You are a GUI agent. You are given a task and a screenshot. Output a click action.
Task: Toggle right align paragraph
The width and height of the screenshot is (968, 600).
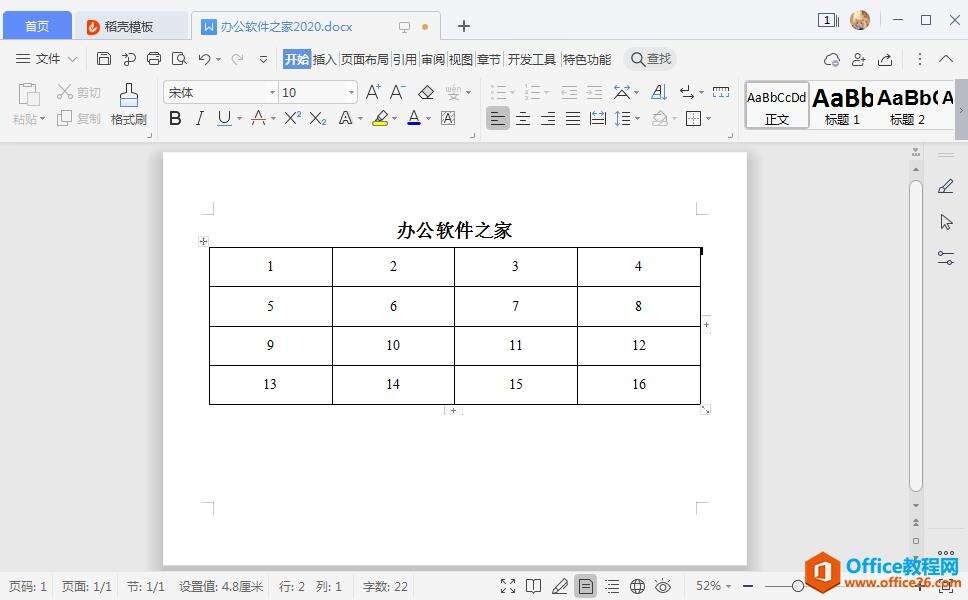548,118
